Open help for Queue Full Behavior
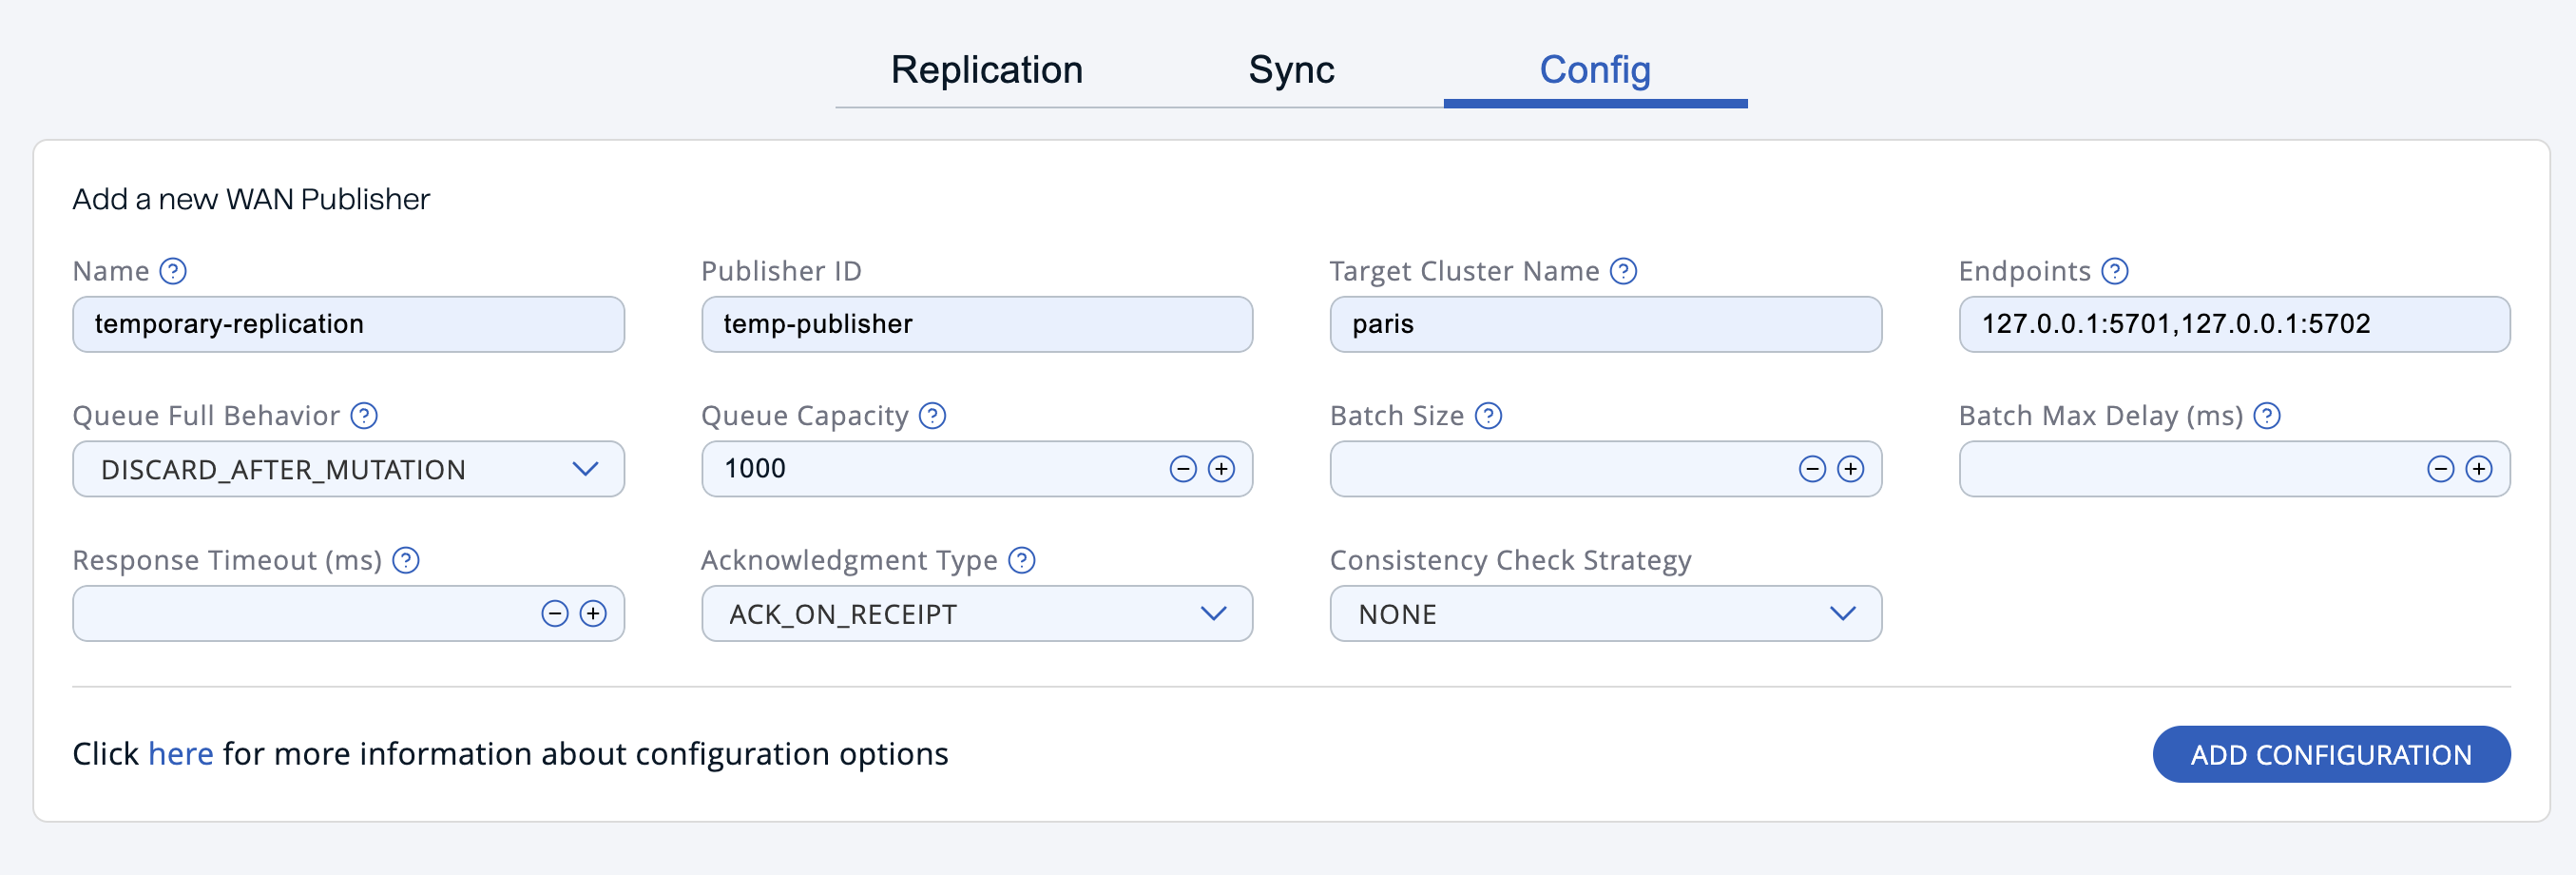 (363, 415)
